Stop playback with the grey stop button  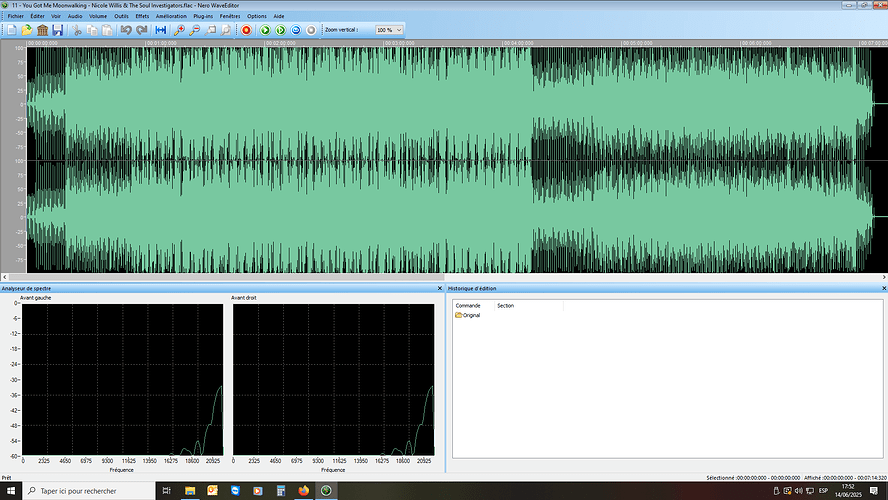click(x=311, y=30)
